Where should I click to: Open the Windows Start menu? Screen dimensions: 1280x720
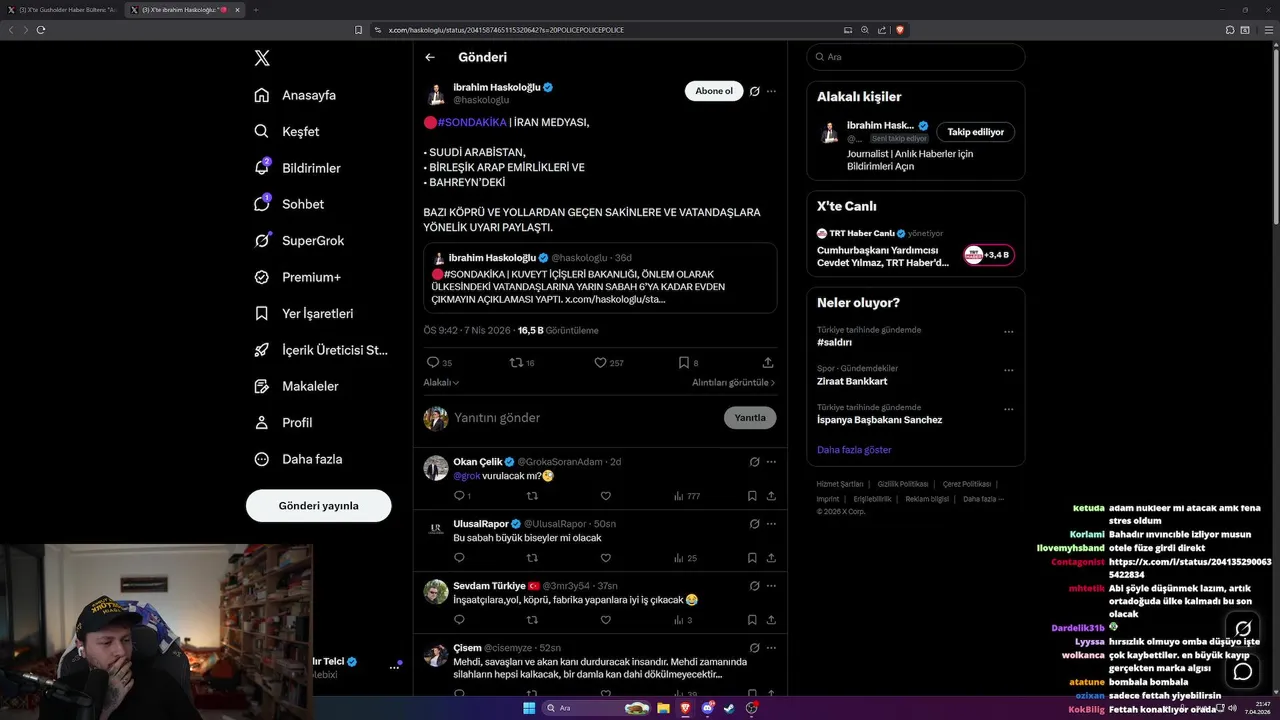(x=529, y=708)
